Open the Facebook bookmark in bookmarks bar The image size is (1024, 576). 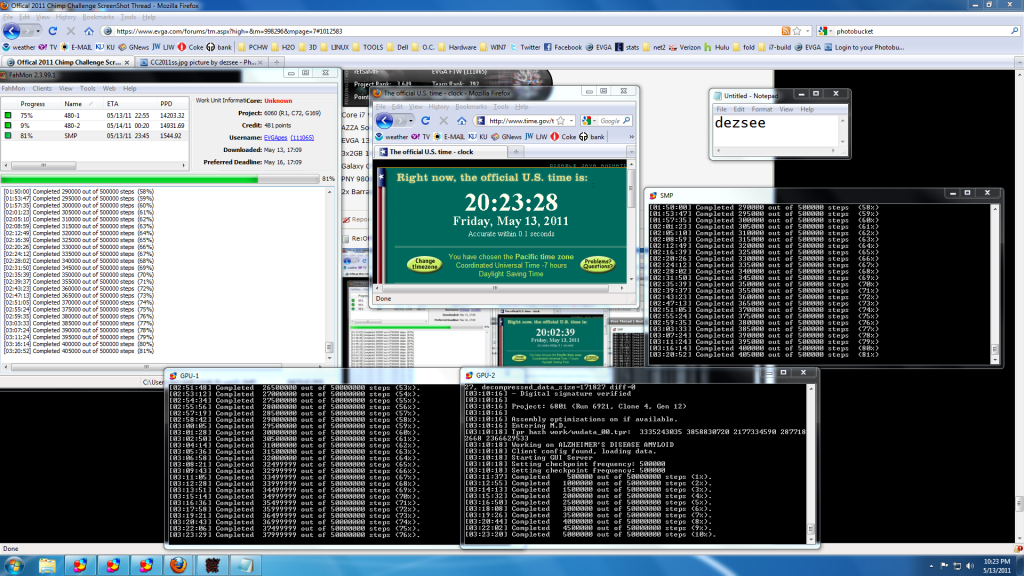(567, 47)
